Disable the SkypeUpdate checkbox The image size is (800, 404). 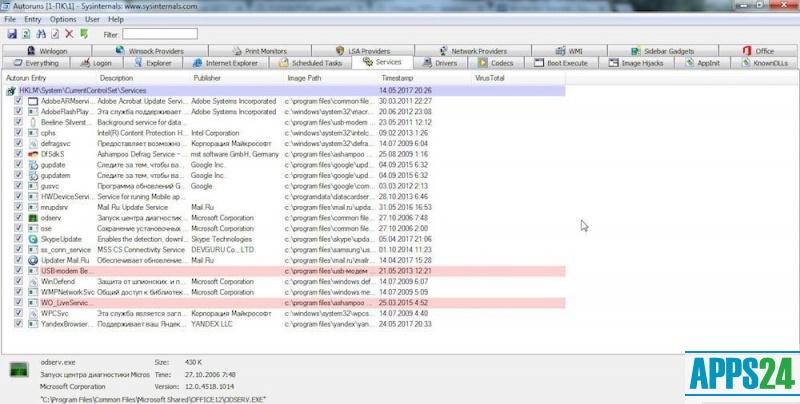[19, 239]
